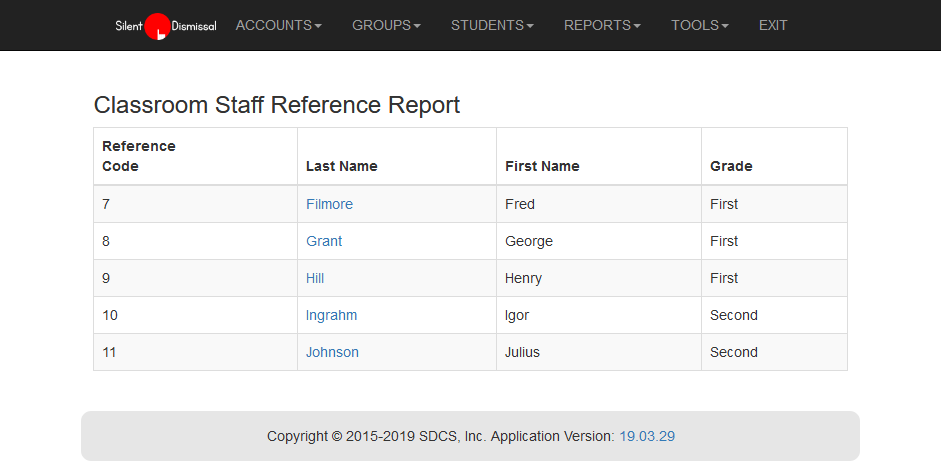Click the Hill last name link
941x465 pixels.
click(x=315, y=278)
